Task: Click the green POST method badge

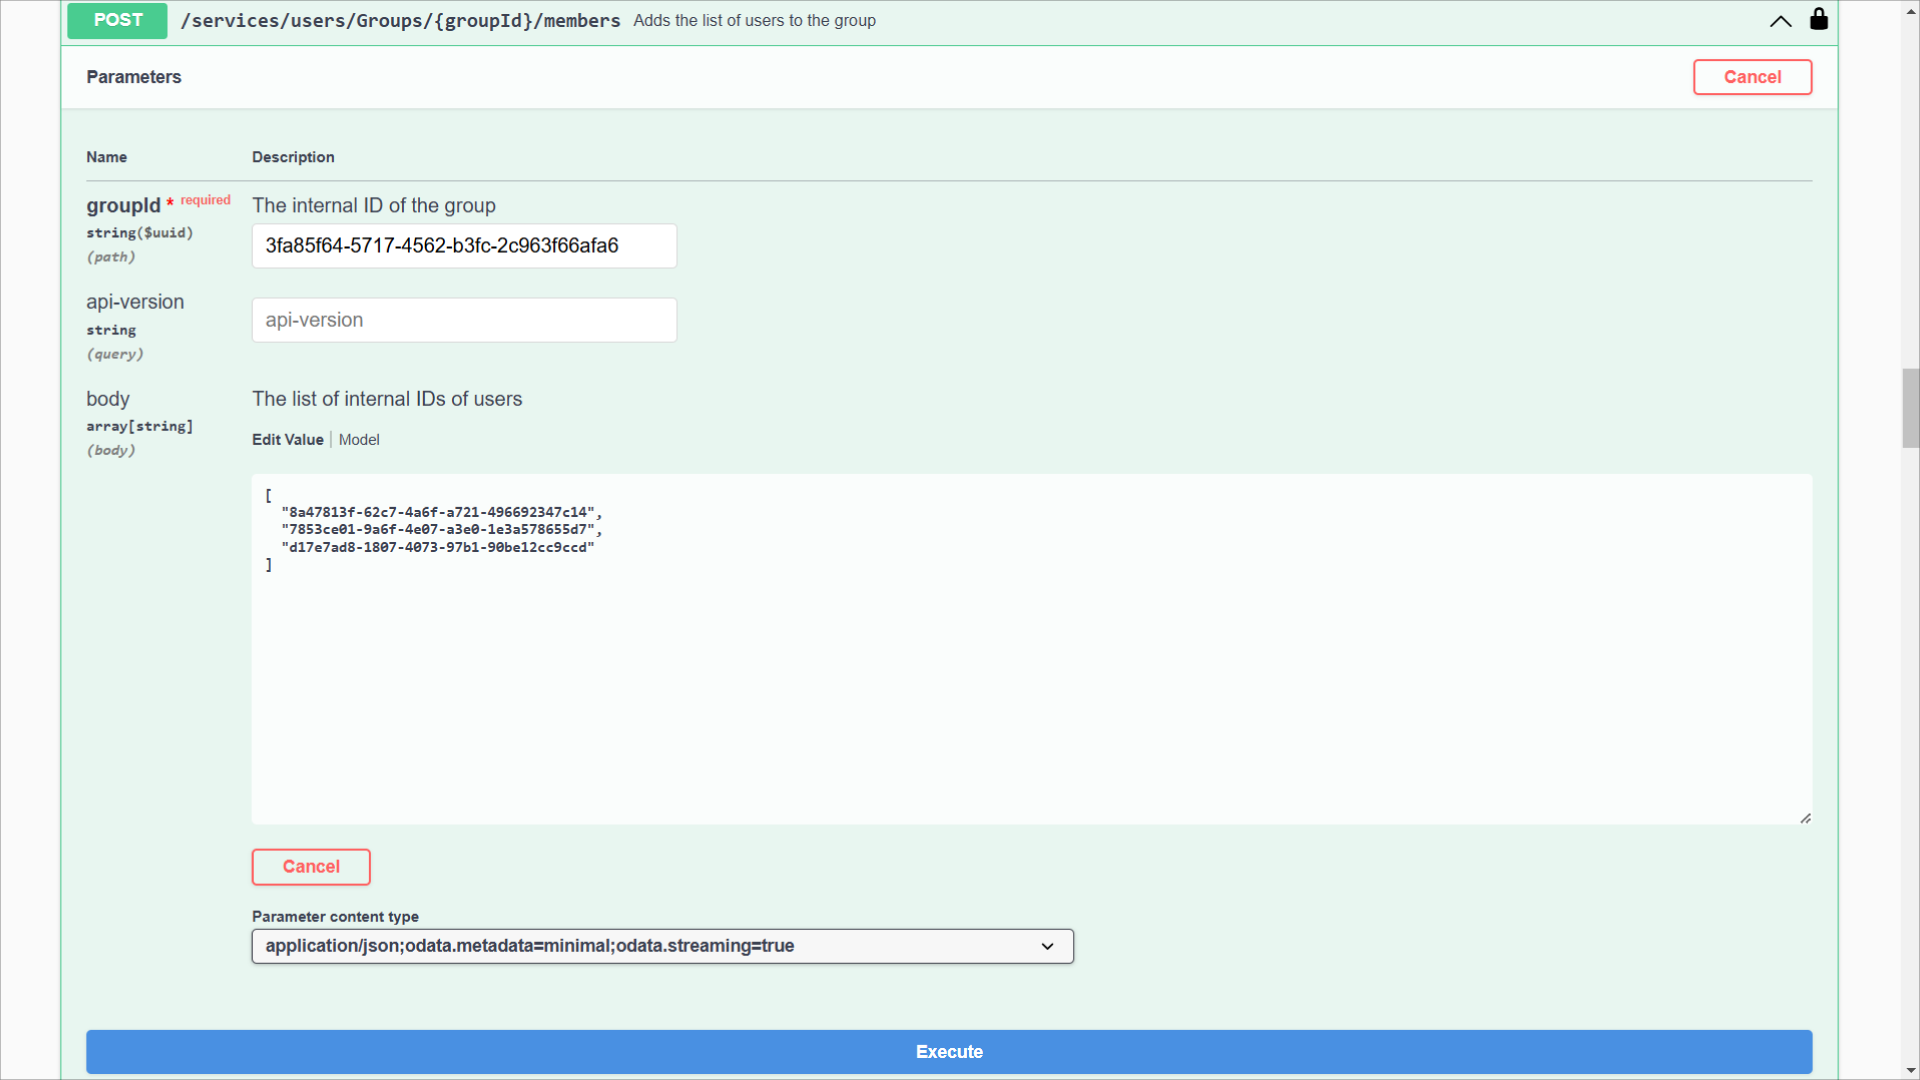Action: [x=117, y=20]
